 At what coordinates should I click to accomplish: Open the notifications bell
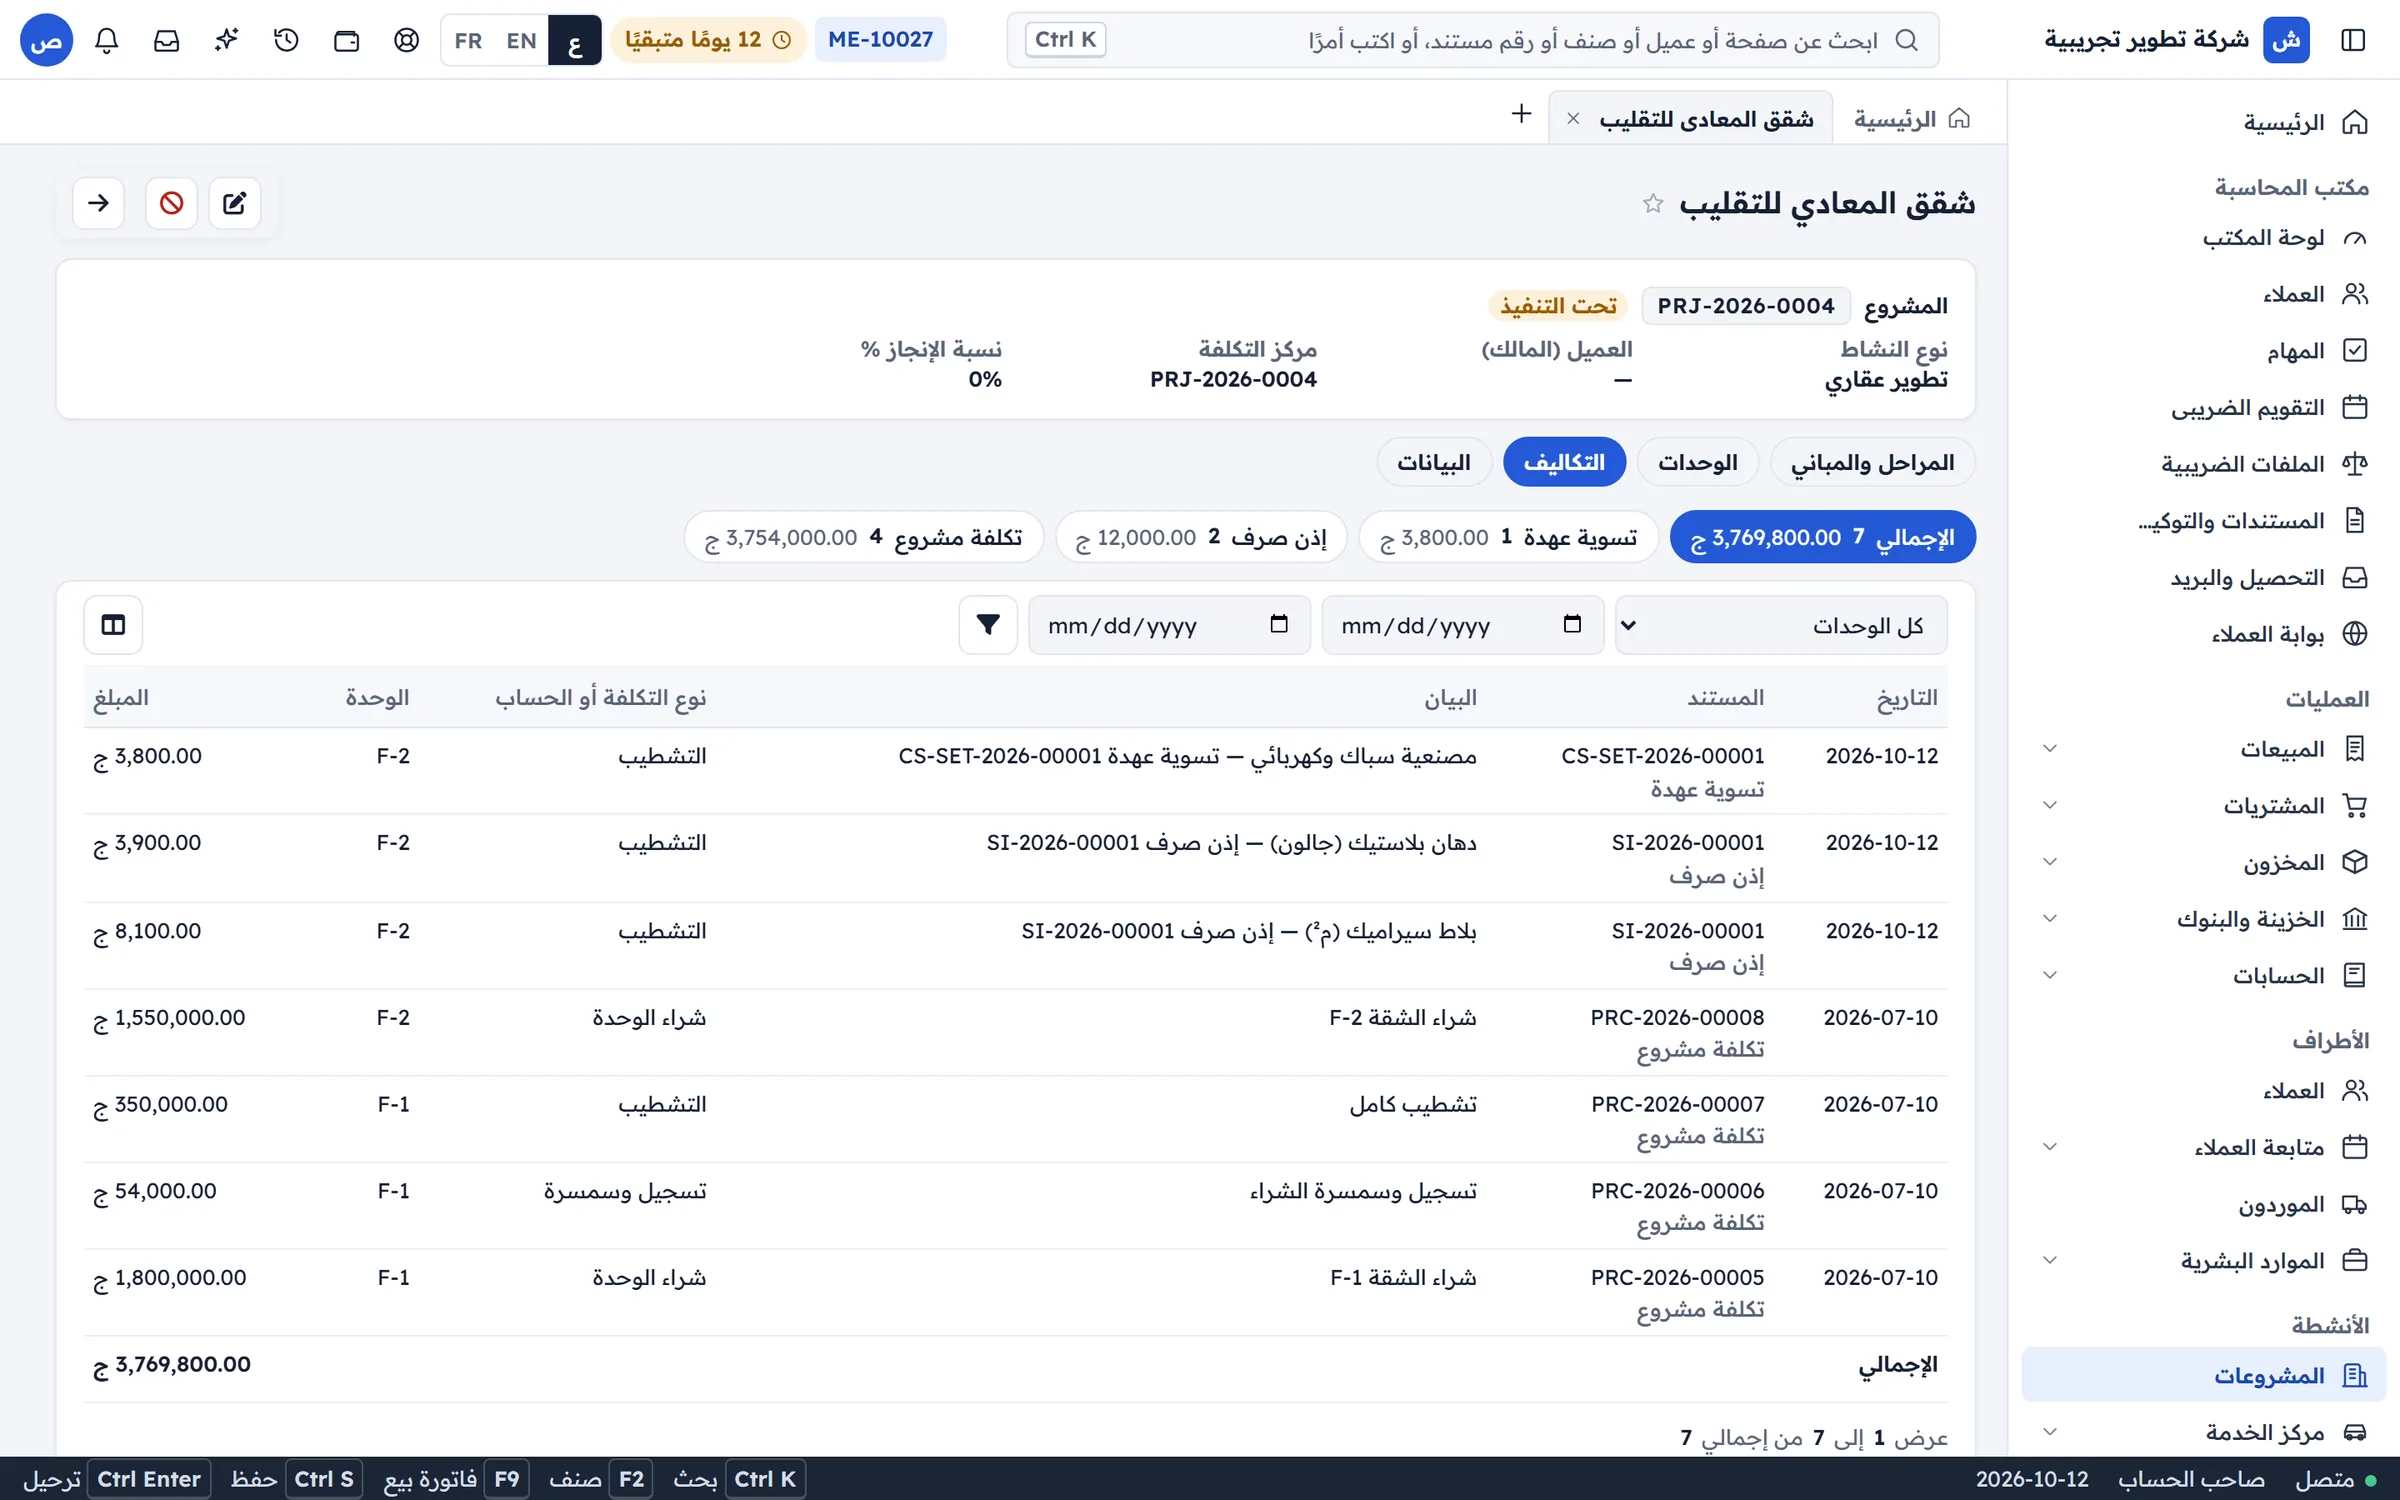point(107,40)
